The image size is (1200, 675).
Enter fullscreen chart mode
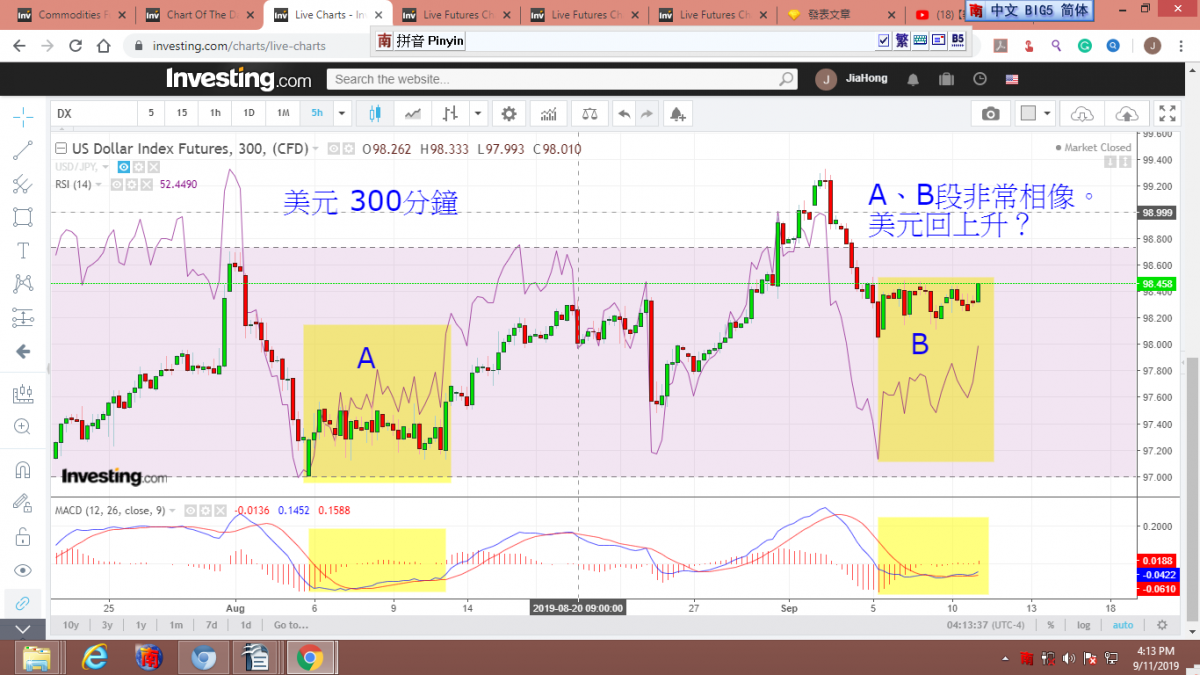1167,114
